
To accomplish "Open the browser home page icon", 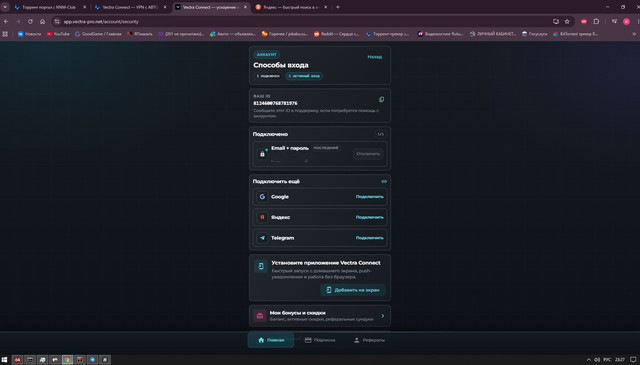I will tap(42, 22).
